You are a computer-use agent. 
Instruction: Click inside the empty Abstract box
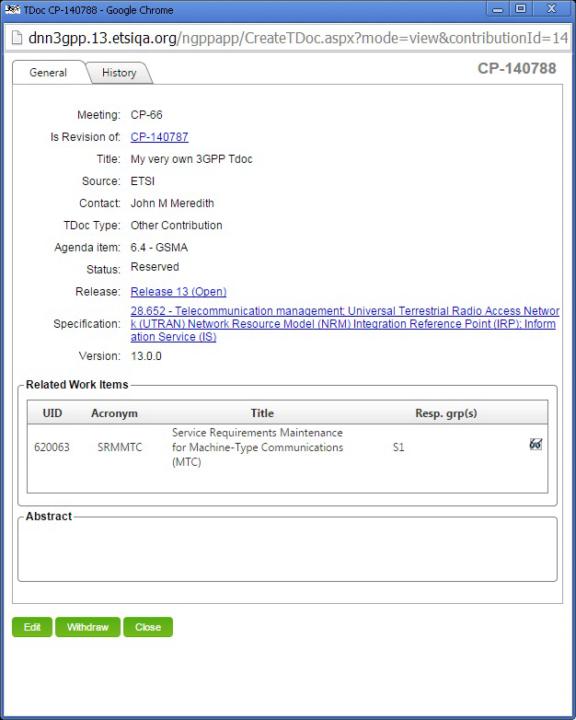click(288, 551)
